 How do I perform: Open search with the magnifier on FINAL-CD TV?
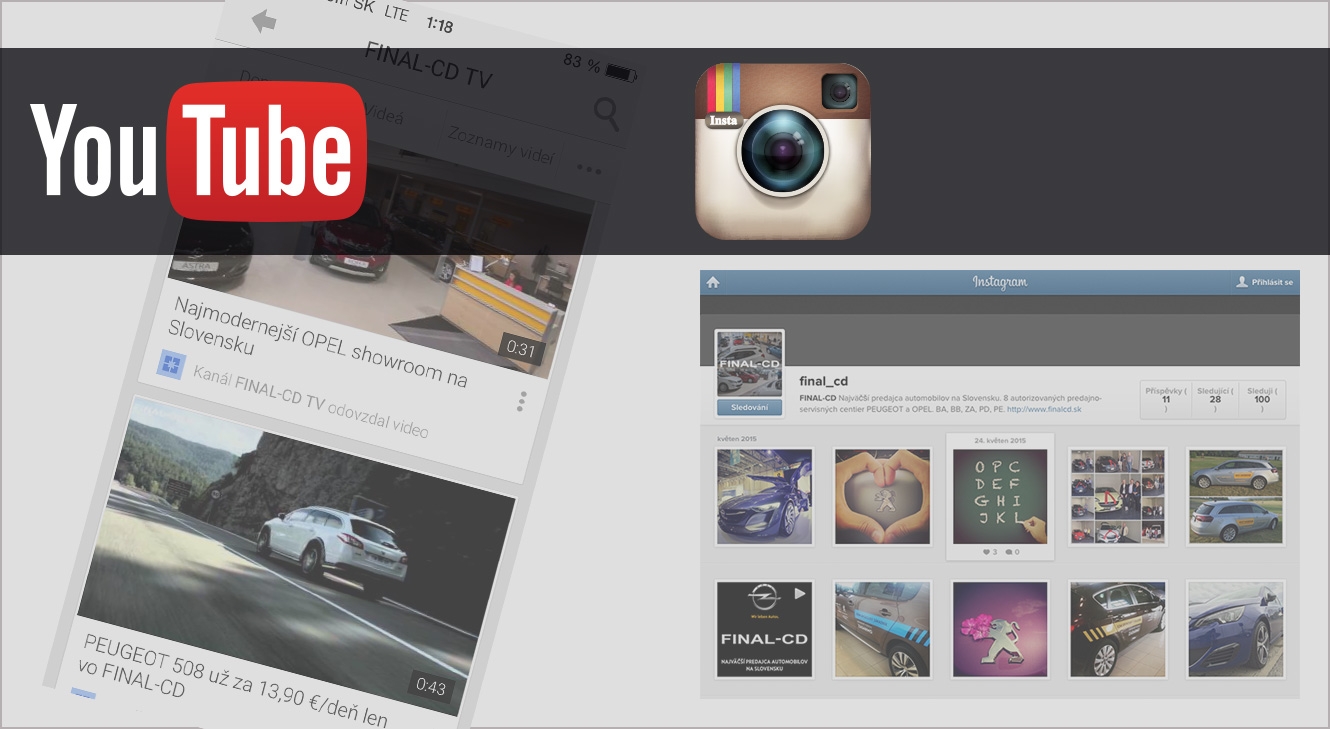coord(607,115)
